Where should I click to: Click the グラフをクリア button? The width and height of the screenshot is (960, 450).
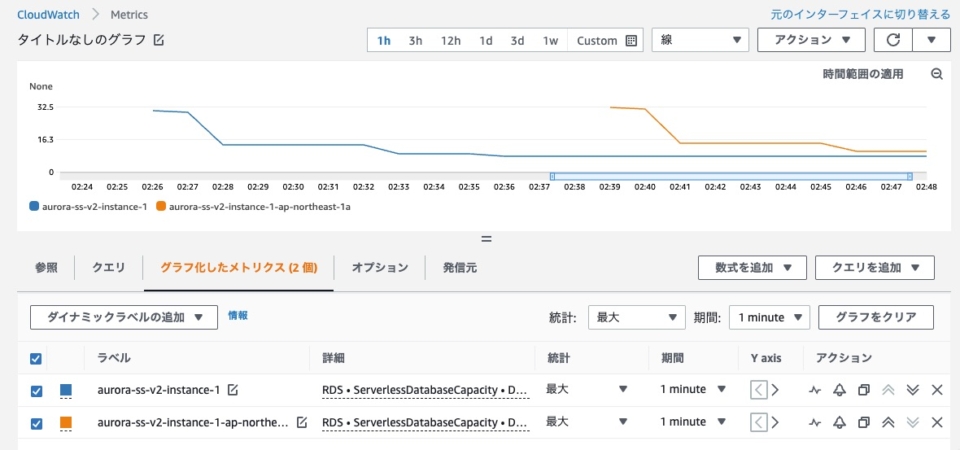(876, 317)
